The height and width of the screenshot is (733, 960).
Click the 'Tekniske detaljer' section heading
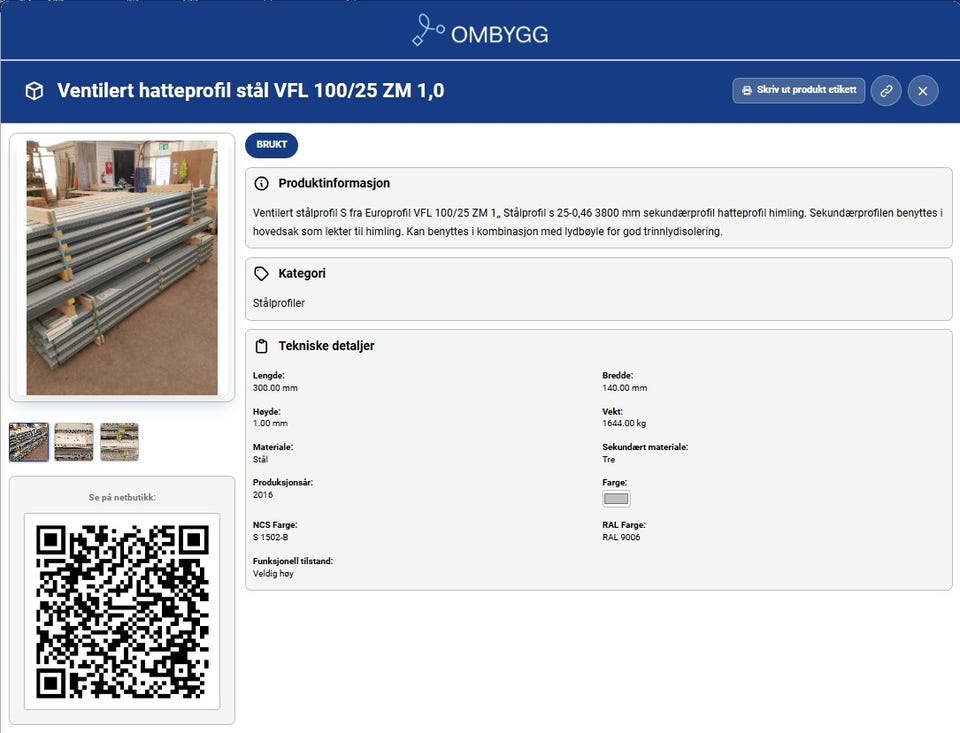[x=326, y=346]
